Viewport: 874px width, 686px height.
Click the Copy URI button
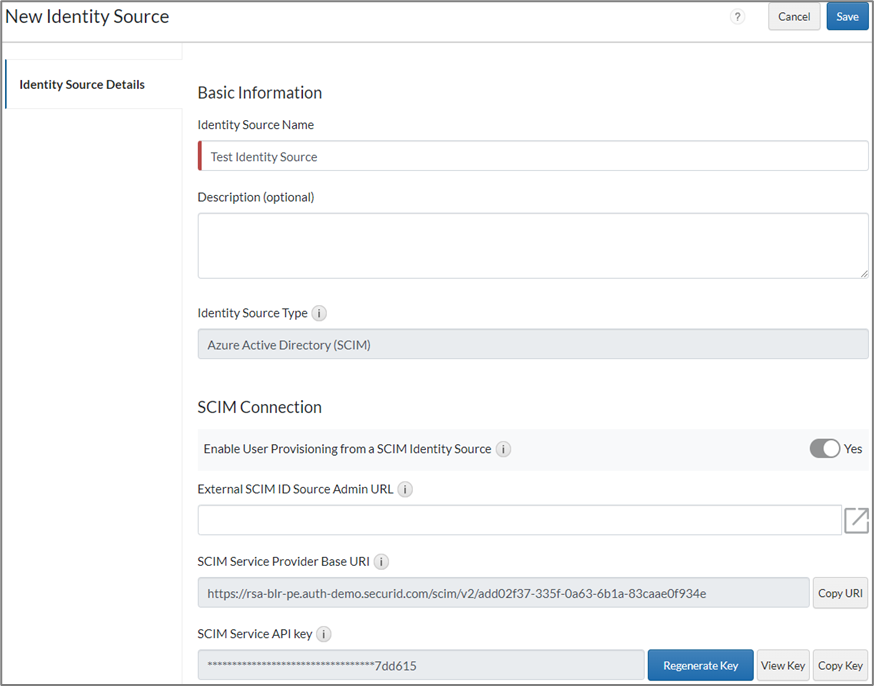[x=840, y=593]
